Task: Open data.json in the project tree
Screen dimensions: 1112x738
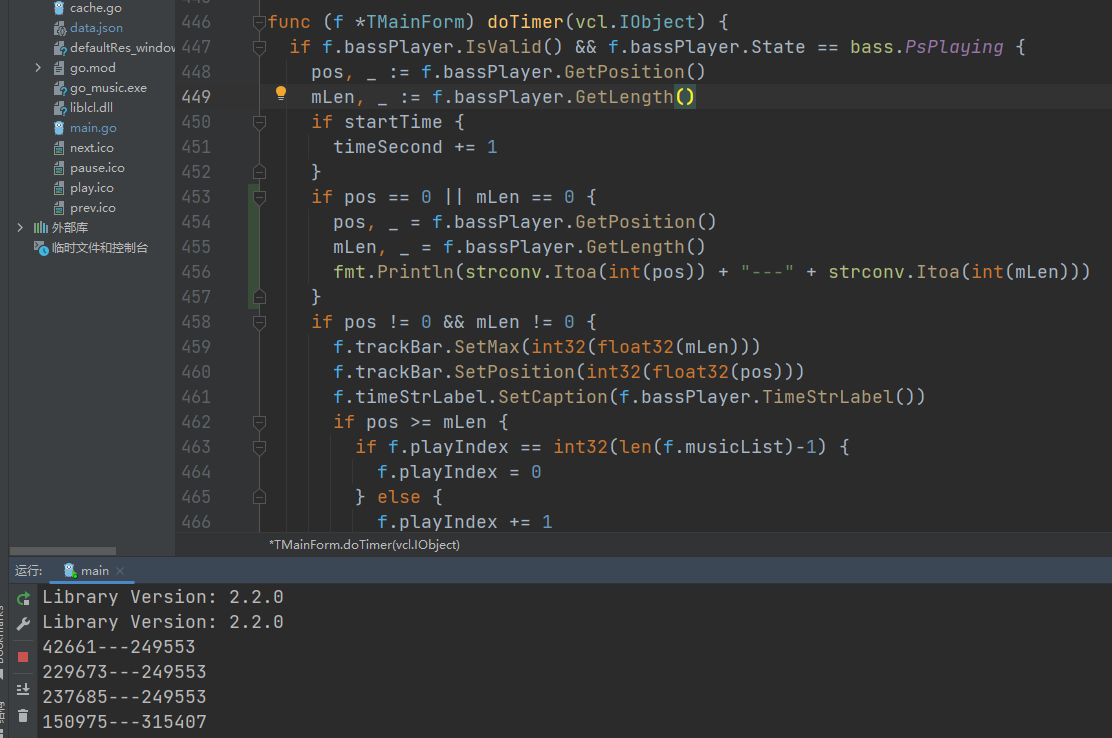Action: pyautogui.click(x=96, y=28)
